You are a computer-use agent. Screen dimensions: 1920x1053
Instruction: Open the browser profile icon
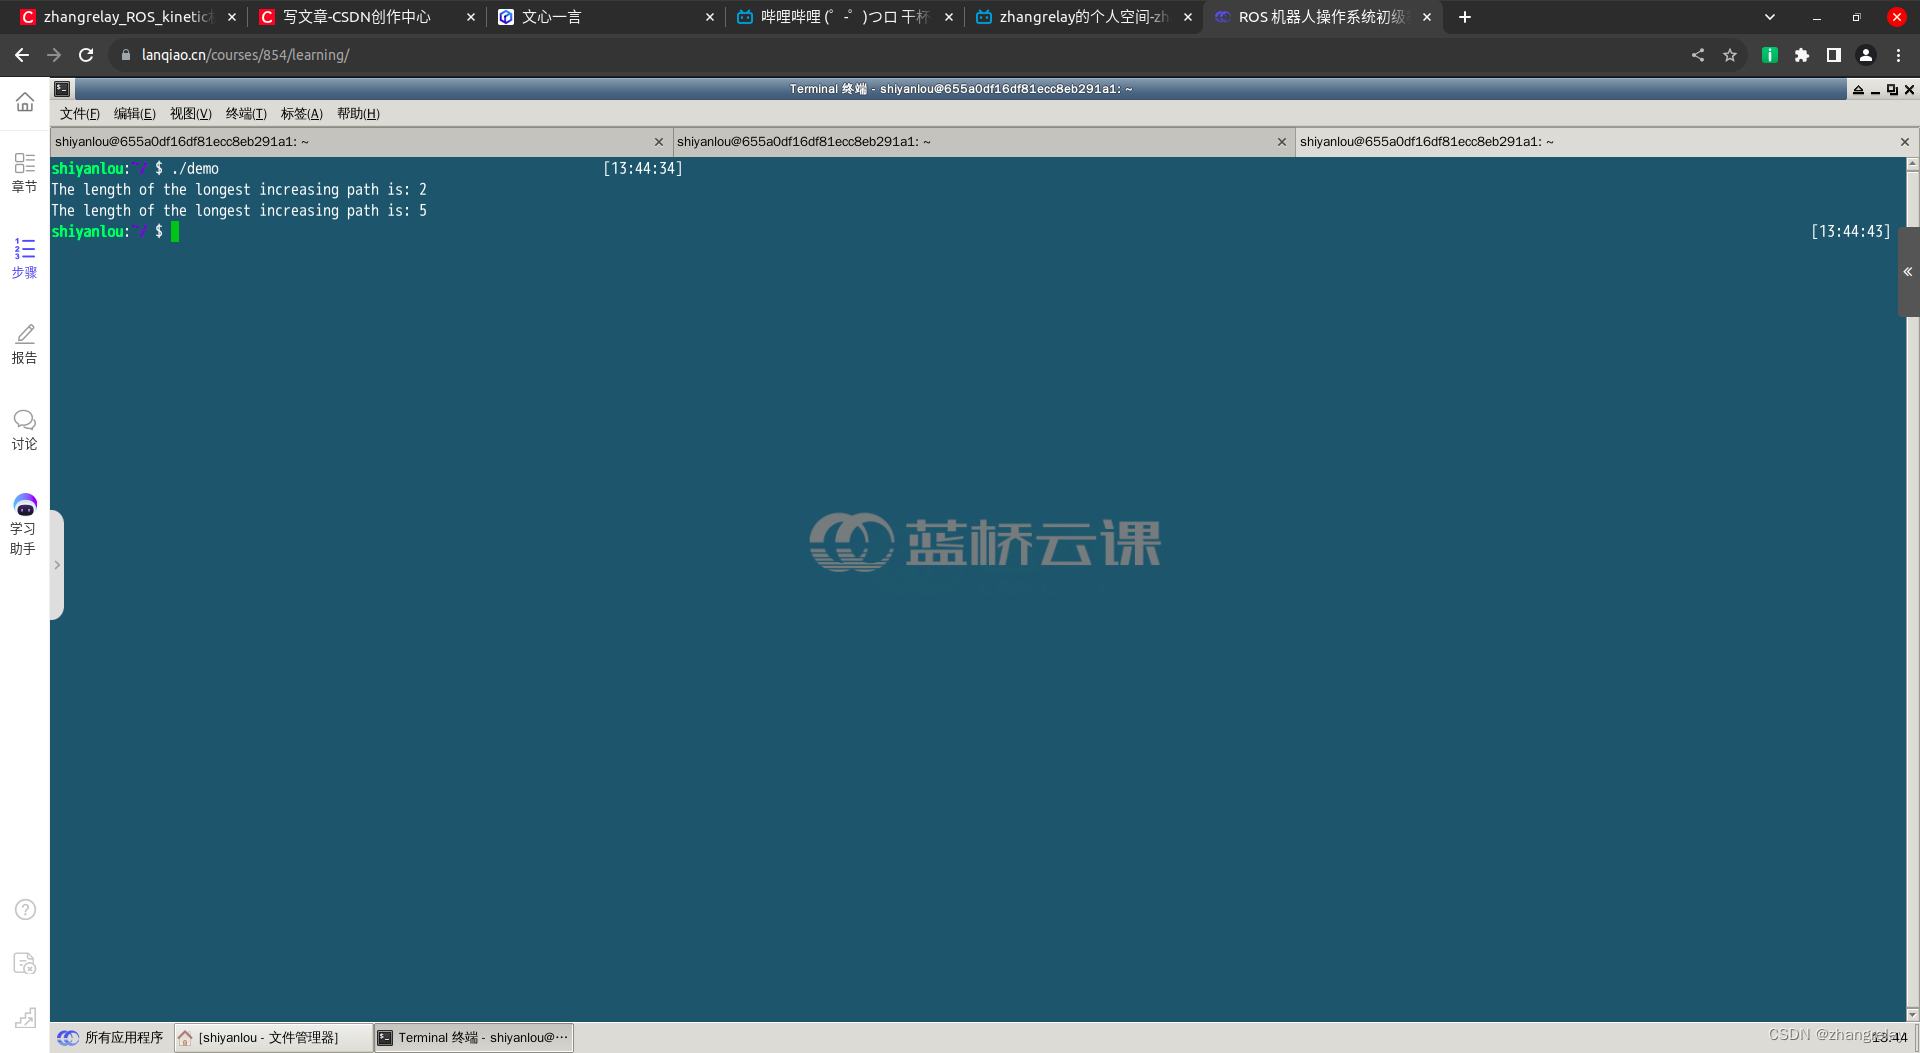pyautogui.click(x=1866, y=55)
